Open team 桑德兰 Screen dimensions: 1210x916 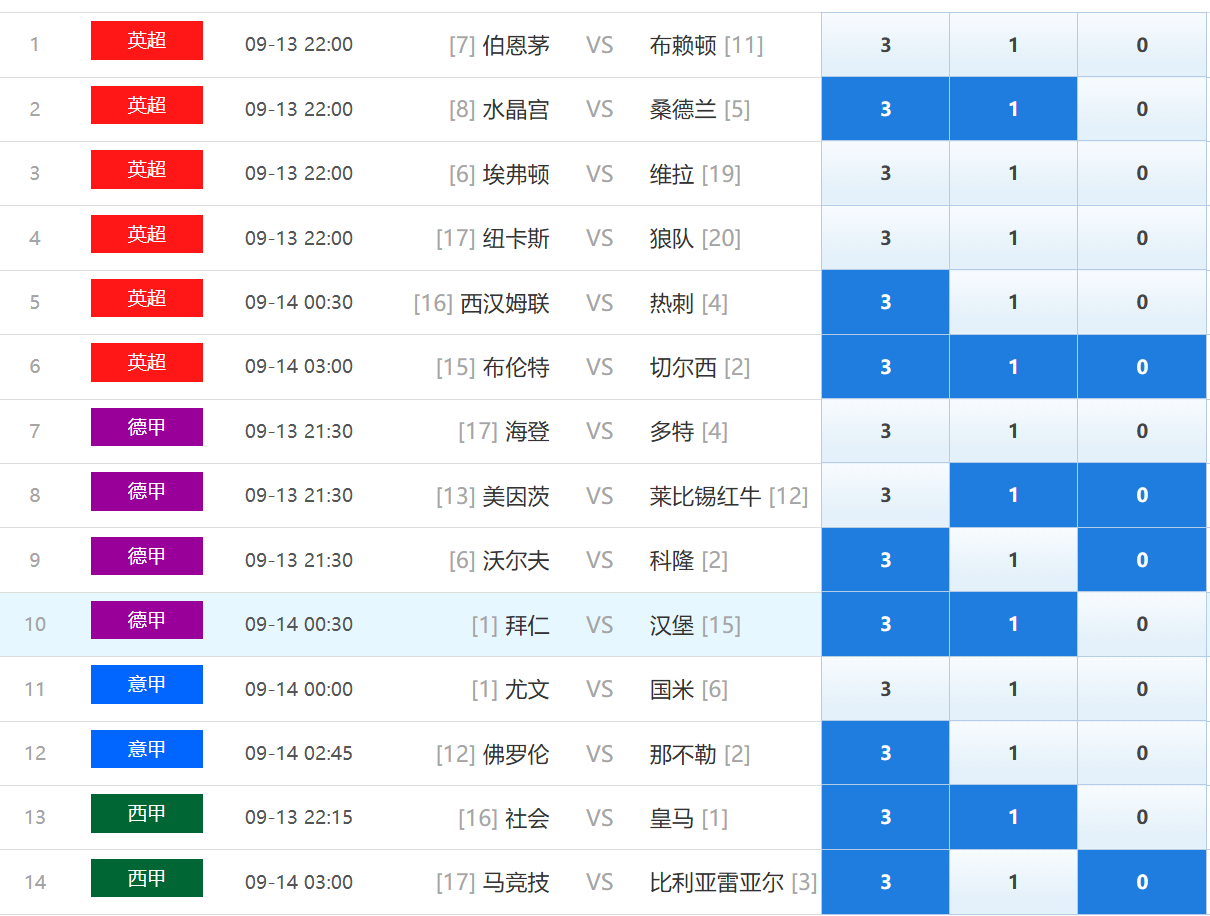[683, 109]
